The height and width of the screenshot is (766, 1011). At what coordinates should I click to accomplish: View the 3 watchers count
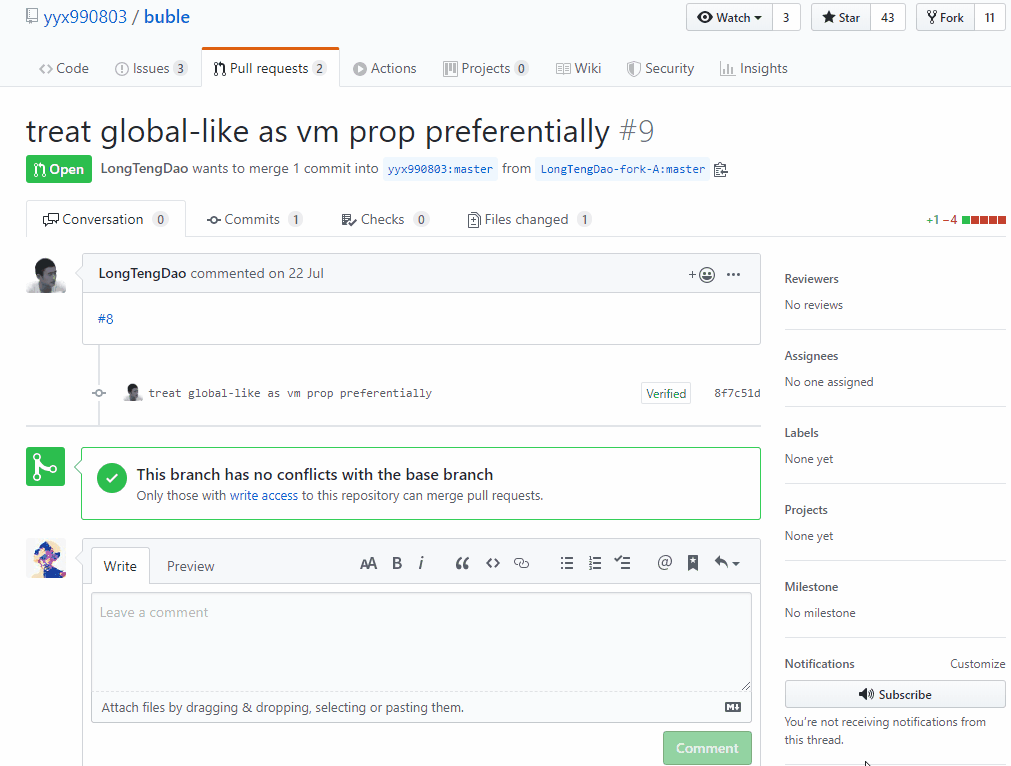click(x=786, y=17)
